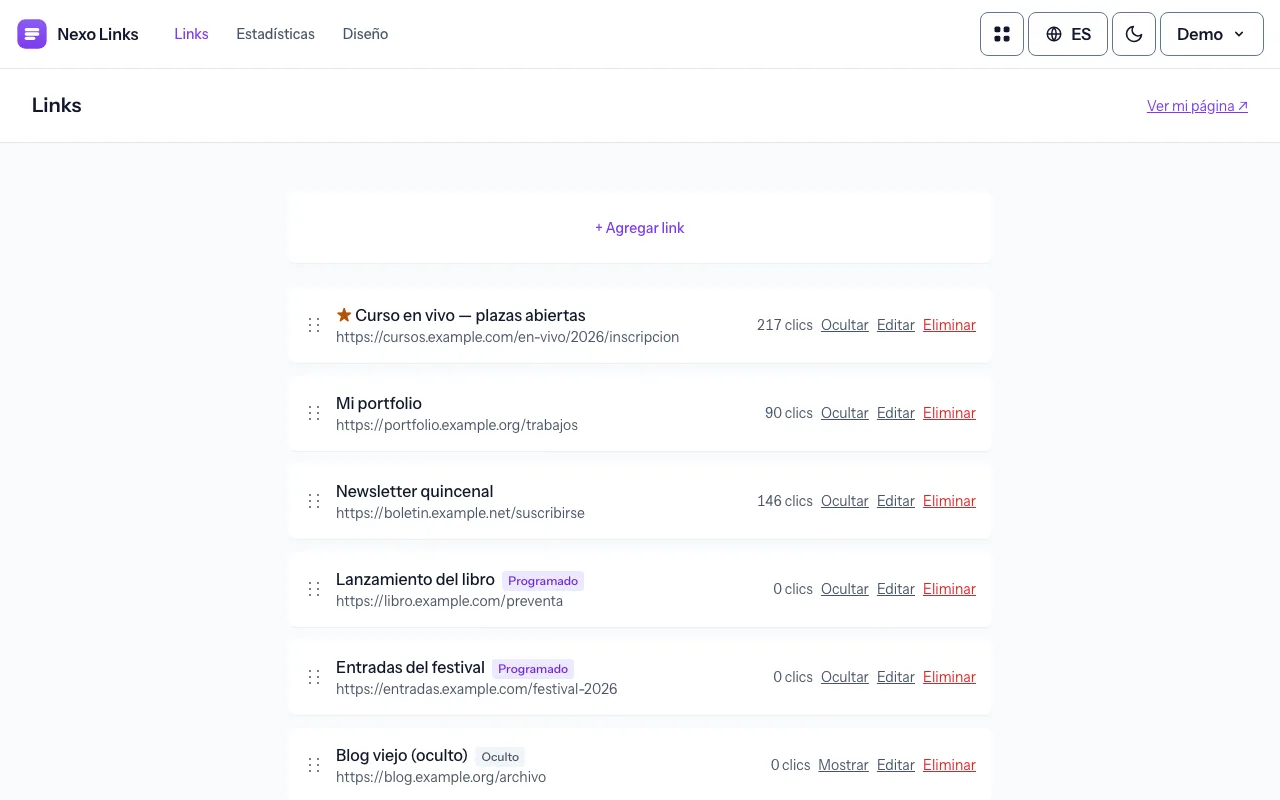Viewport: 1280px width, 800px height.
Task: Delete the Blog viejo (oculto) link
Action: click(x=949, y=765)
